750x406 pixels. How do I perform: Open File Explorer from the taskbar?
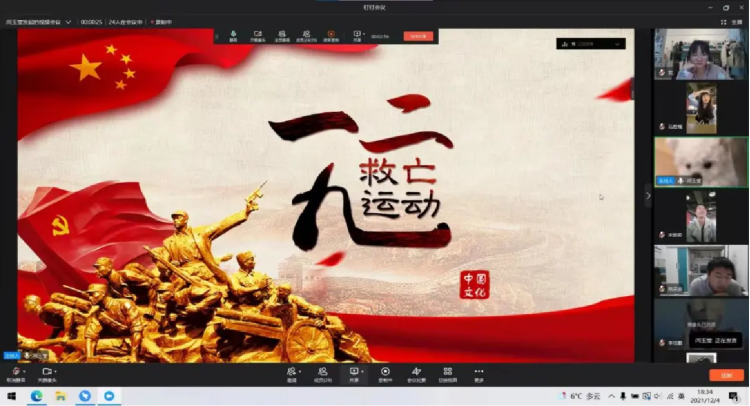point(61,396)
